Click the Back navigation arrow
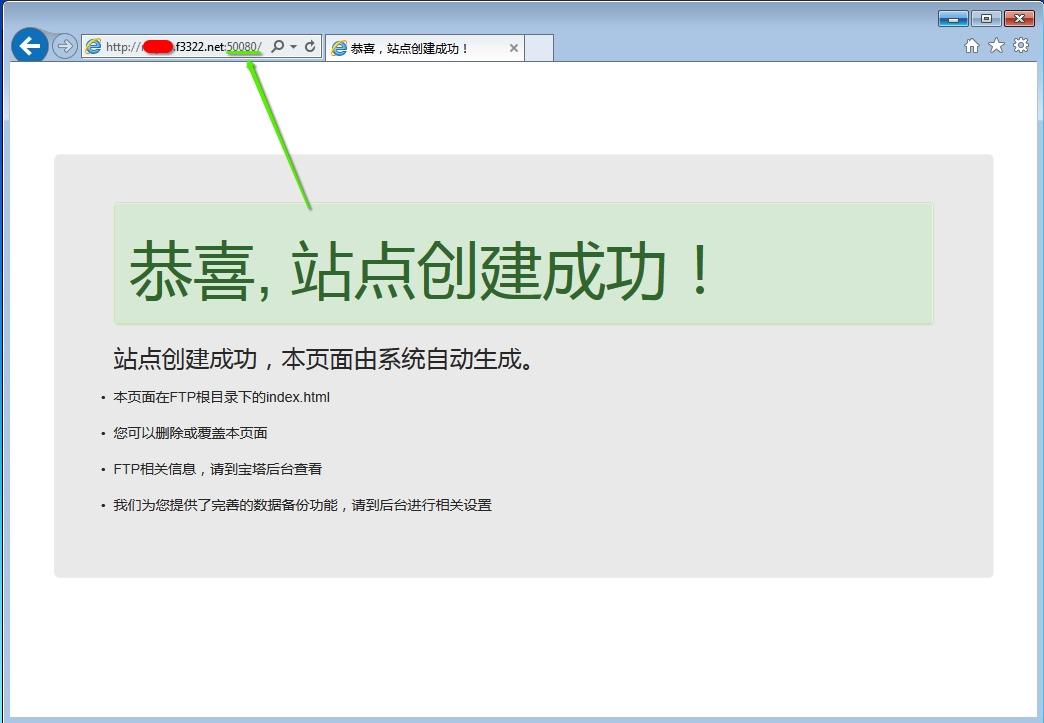The width and height of the screenshot is (1044, 723). [29, 45]
